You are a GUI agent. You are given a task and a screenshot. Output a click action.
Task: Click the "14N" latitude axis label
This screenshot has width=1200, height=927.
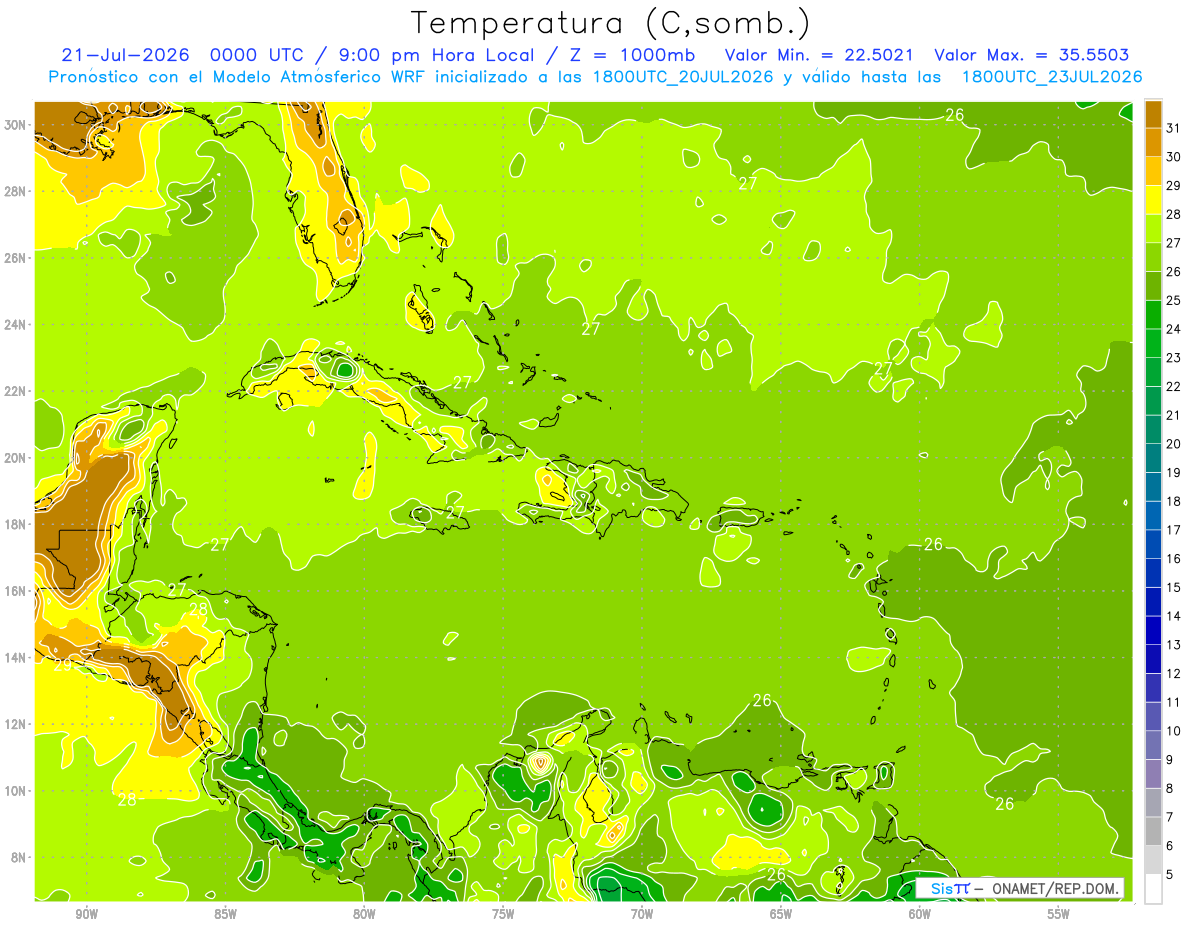(17, 658)
